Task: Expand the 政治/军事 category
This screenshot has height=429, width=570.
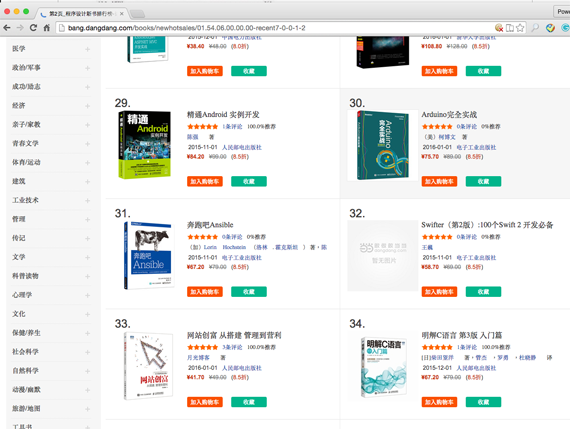Action: click(87, 68)
